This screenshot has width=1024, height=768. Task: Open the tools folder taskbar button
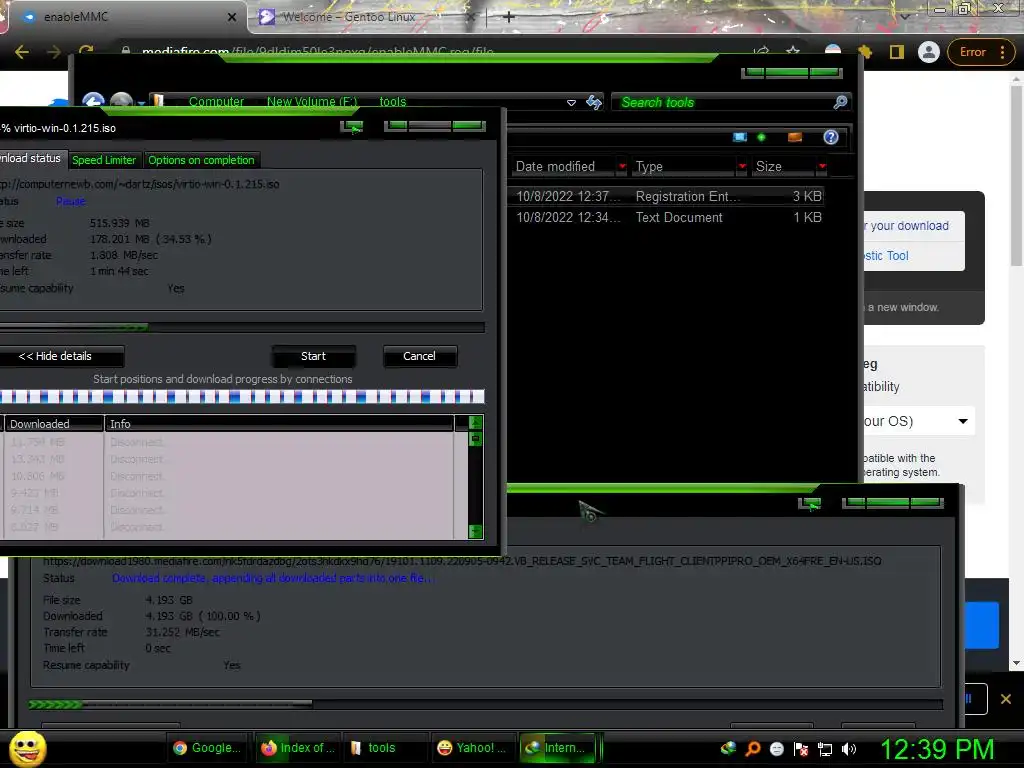pos(385,748)
